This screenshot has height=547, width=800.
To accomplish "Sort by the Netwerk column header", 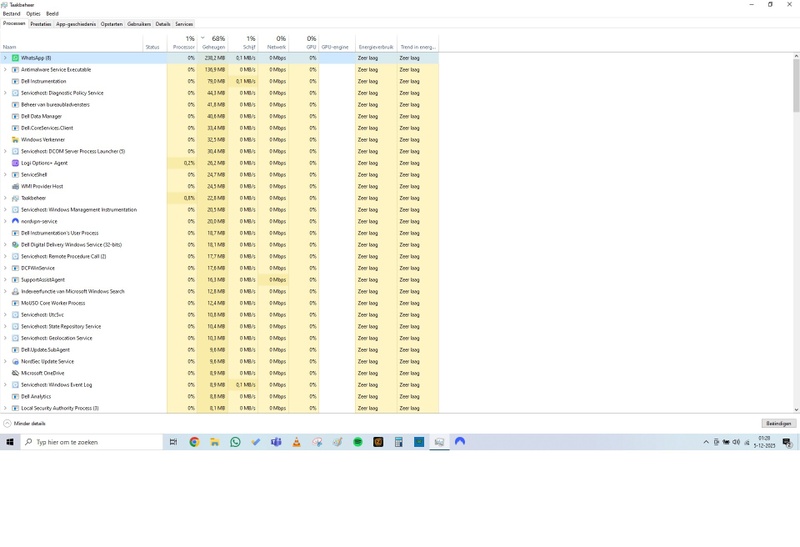I will coord(274,42).
